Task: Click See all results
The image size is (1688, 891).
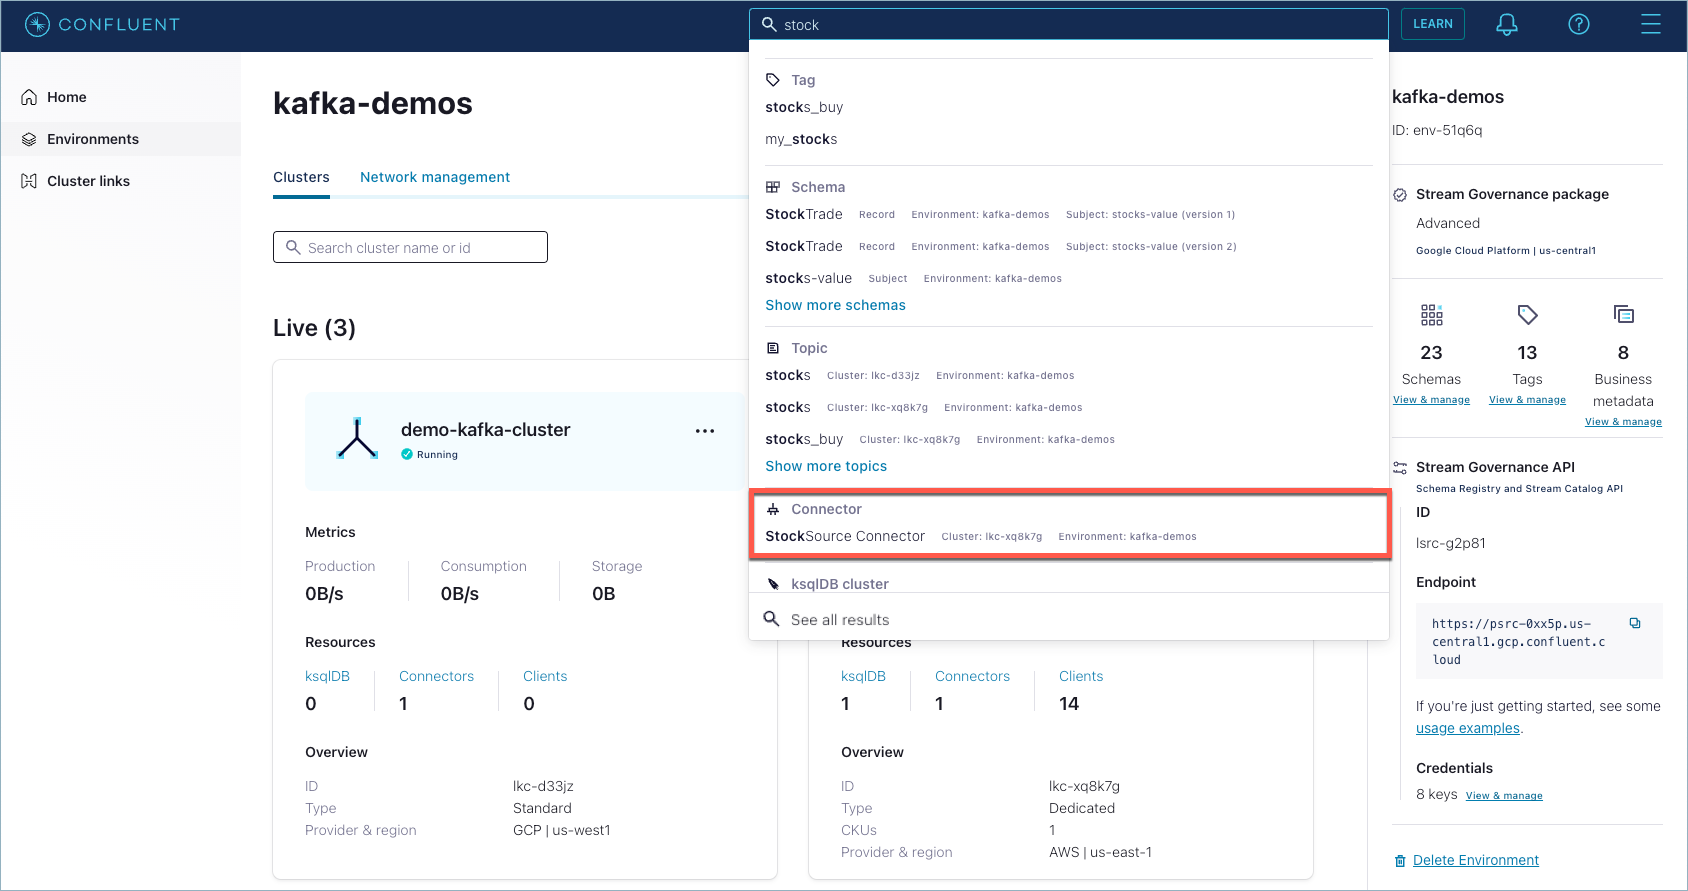Action: pyautogui.click(x=840, y=620)
